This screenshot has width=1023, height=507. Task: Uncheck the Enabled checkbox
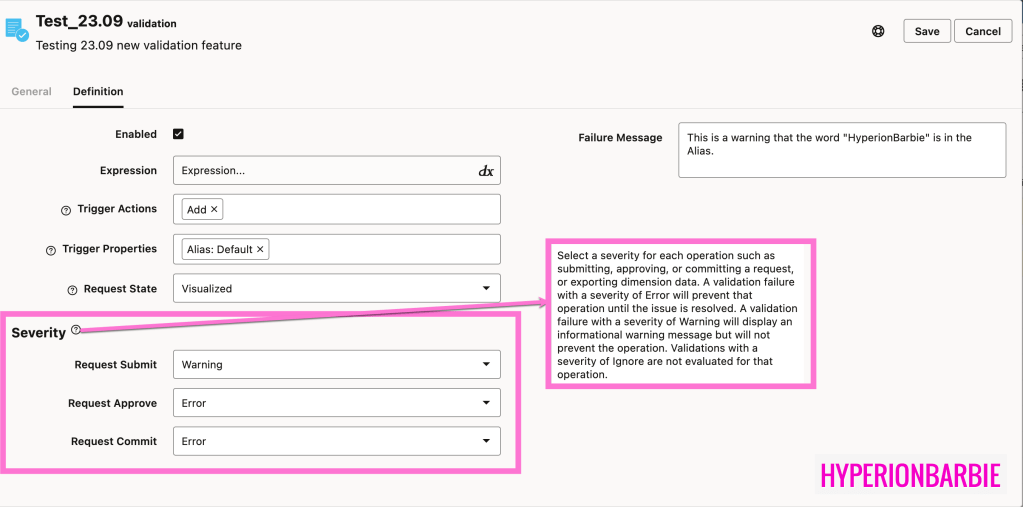(178, 134)
